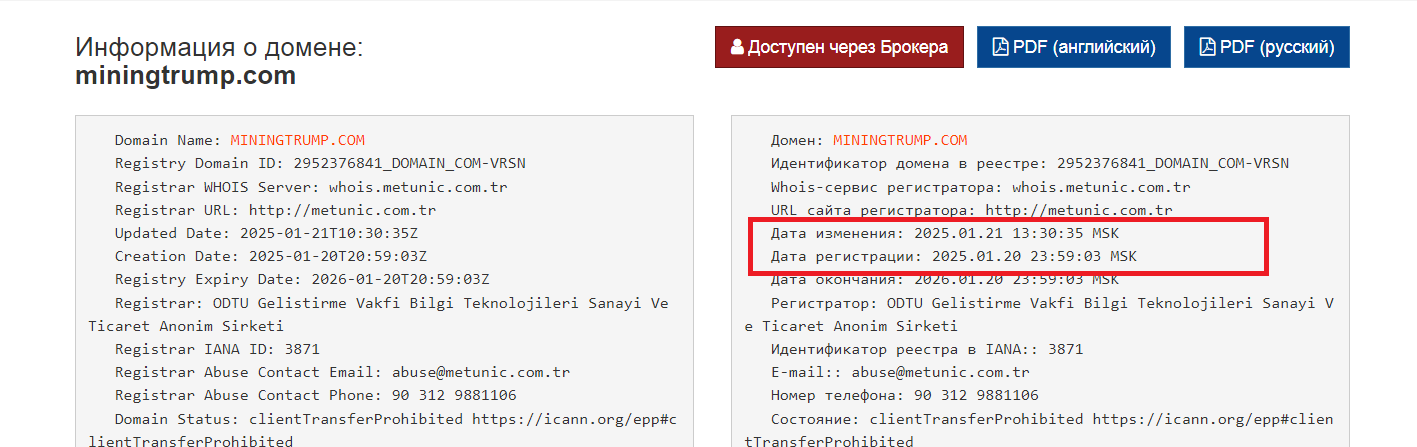
Task: Click the icann.org EPP link in Russian panel
Action: tap(1212, 419)
